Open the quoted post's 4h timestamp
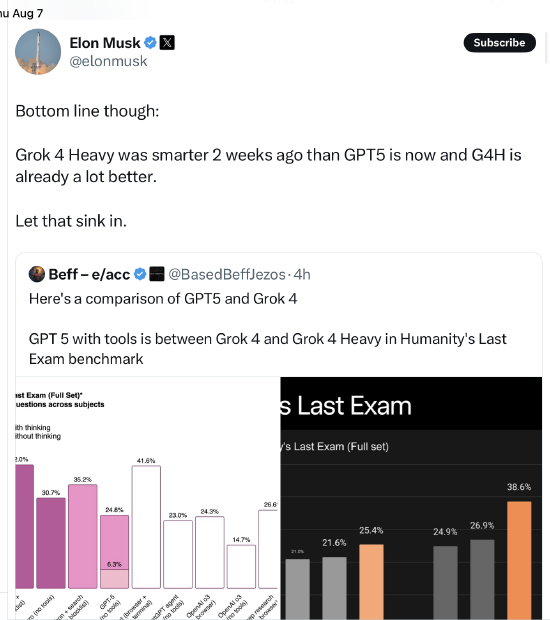Image resolution: width=550 pixels, height=620 pixels. tap(302, 274)
